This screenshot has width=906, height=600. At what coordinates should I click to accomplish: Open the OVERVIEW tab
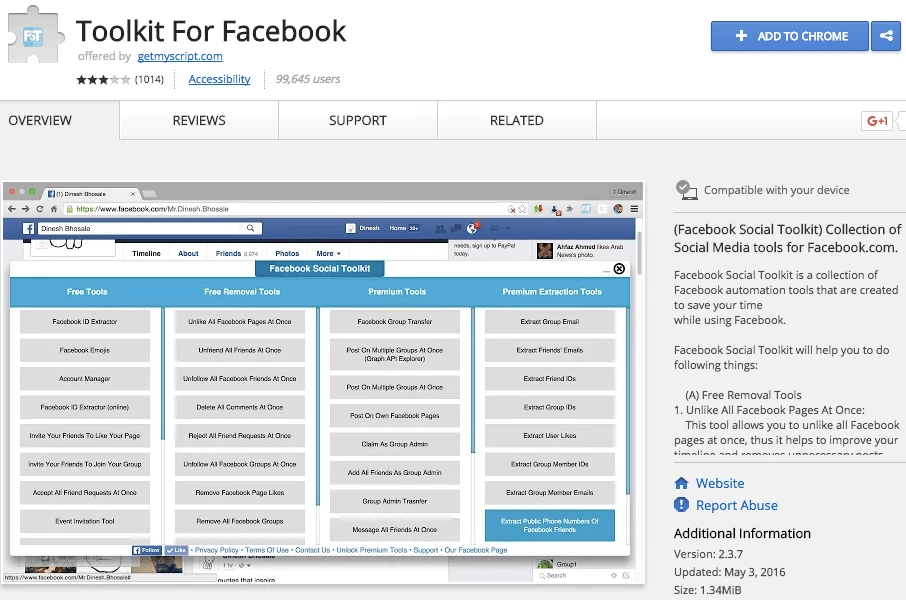[40, 120]
